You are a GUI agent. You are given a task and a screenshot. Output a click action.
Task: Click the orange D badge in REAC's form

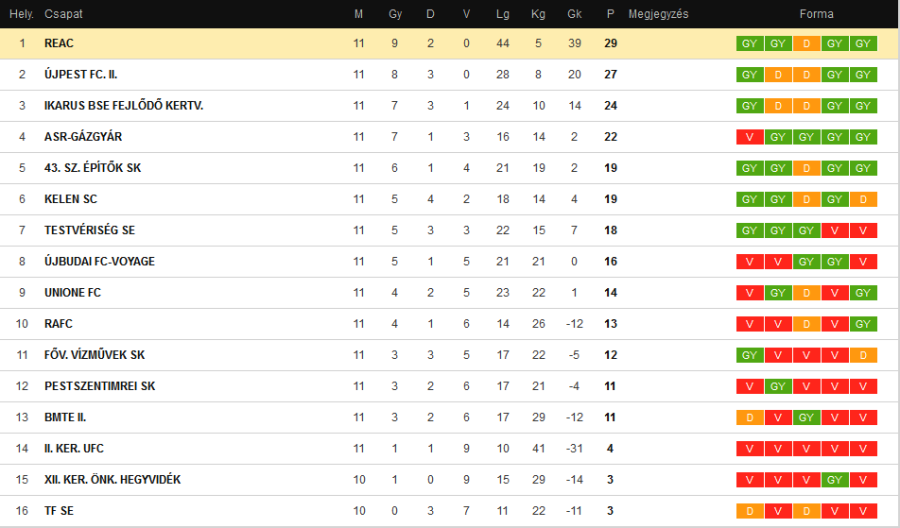pyautogui.click(x=807, y=44)
